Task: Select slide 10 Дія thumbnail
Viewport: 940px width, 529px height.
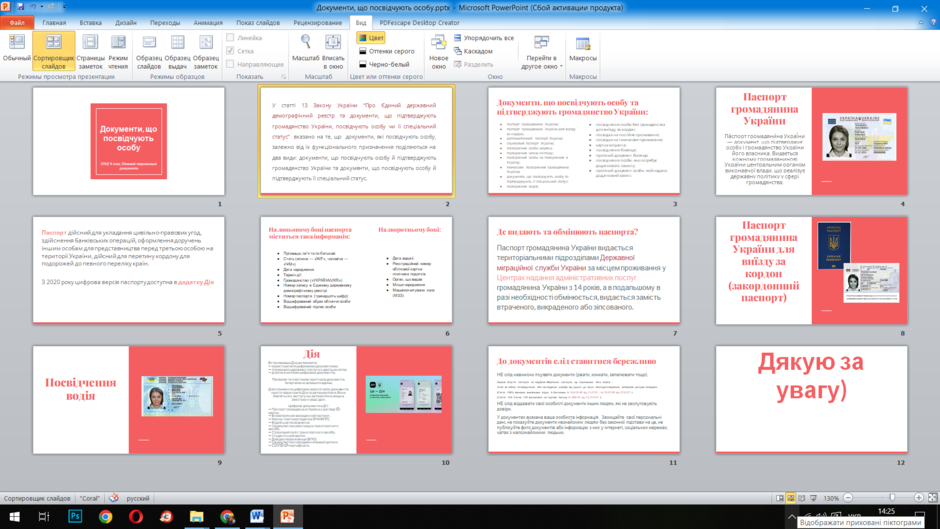Action: (x=356, y=399)
